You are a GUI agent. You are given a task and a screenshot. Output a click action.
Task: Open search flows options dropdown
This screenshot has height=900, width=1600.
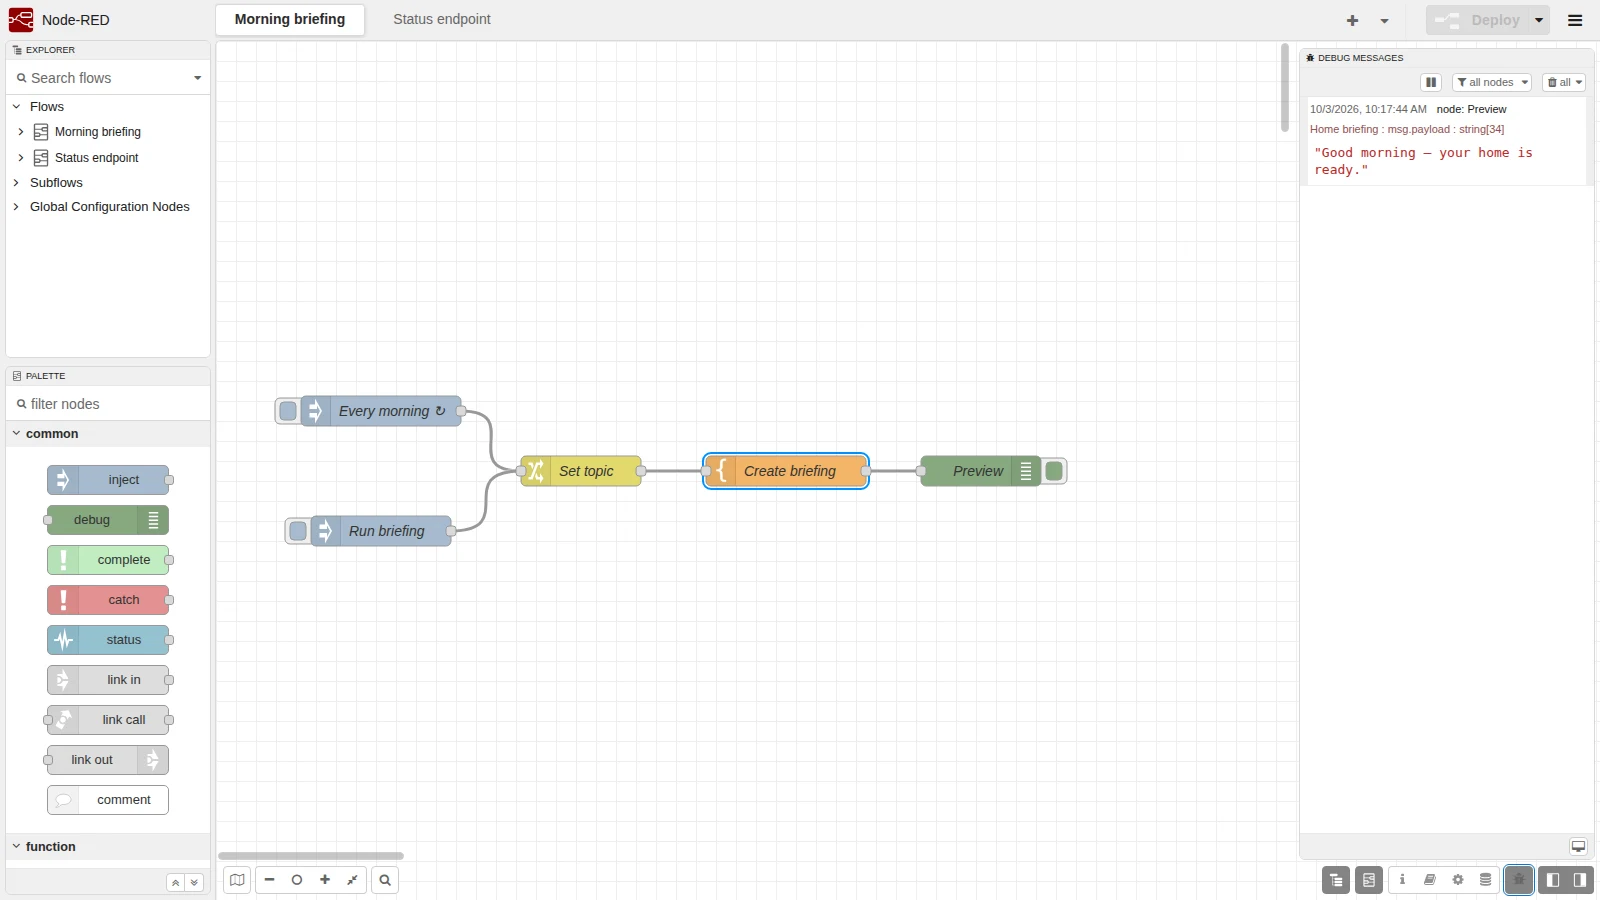click(x=197, y=78)
